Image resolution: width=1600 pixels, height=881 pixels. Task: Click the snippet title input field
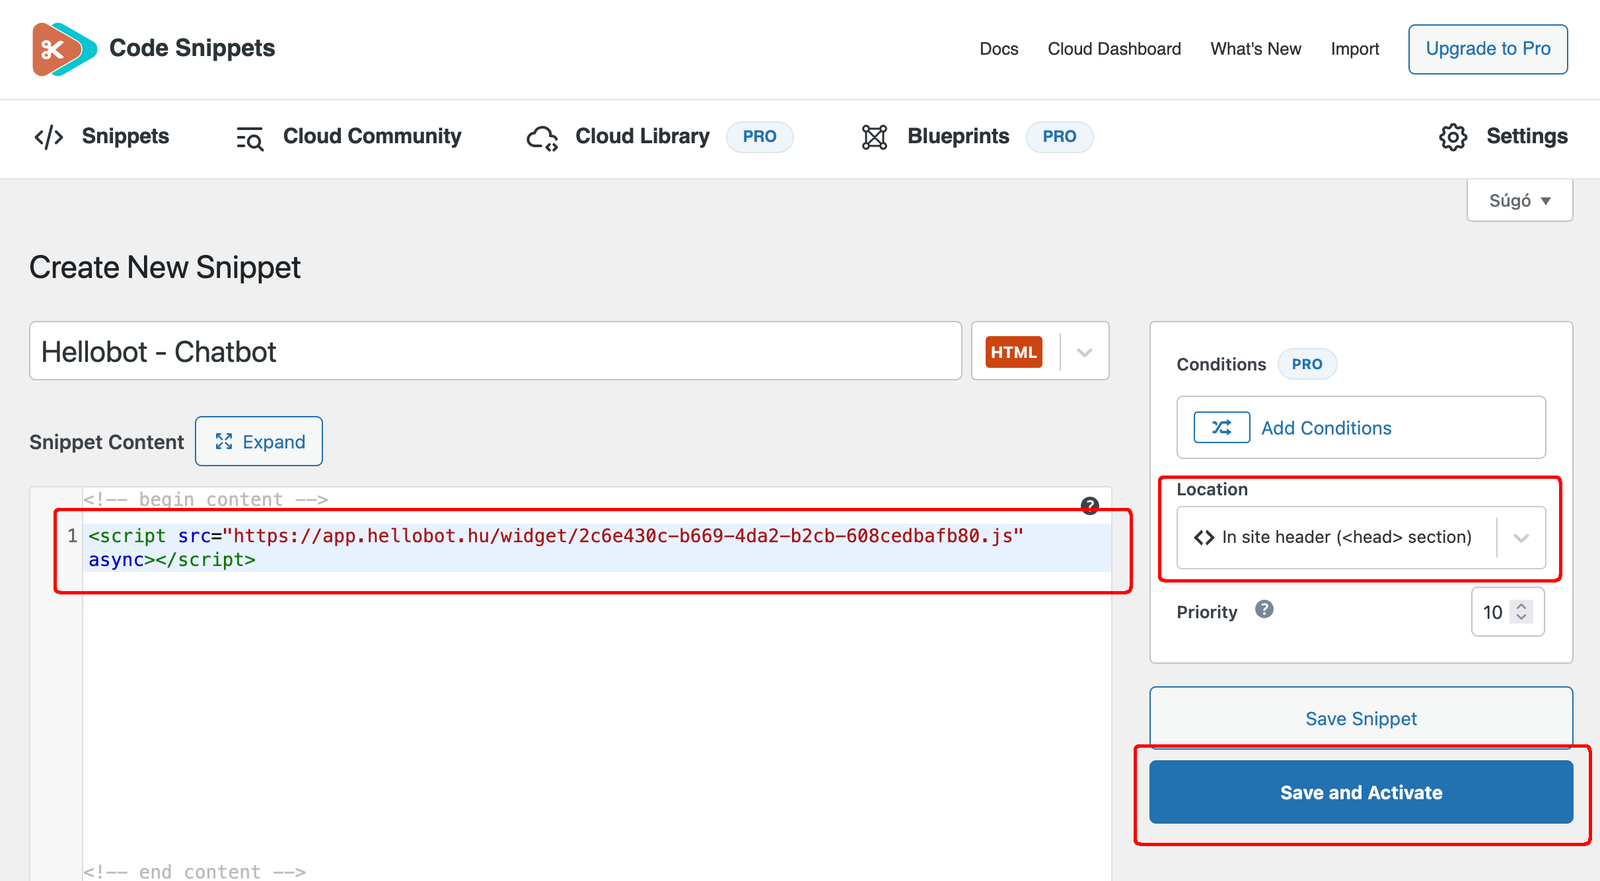(495, 351)
